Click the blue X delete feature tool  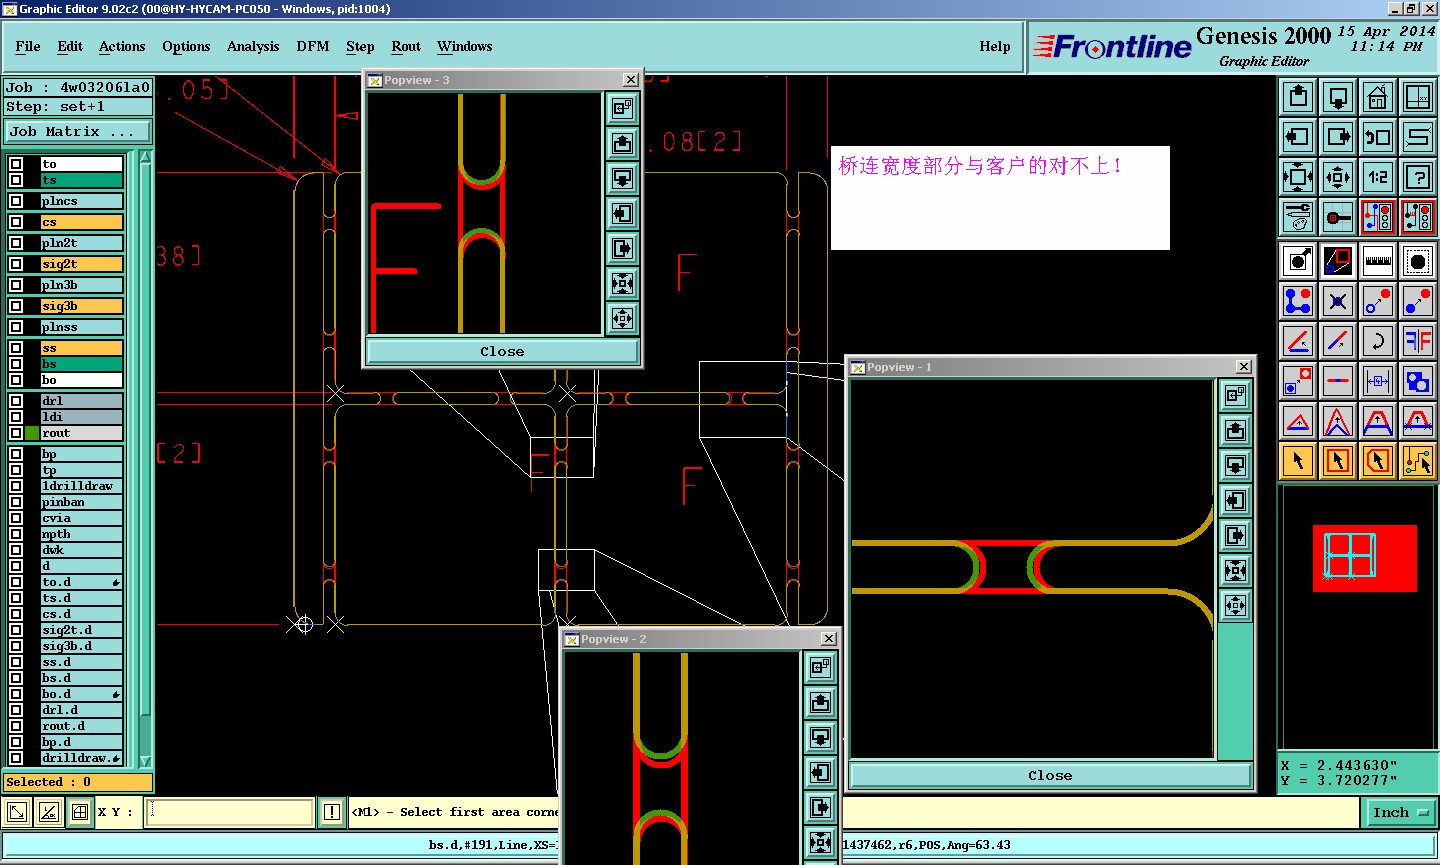click(1338, 301)
